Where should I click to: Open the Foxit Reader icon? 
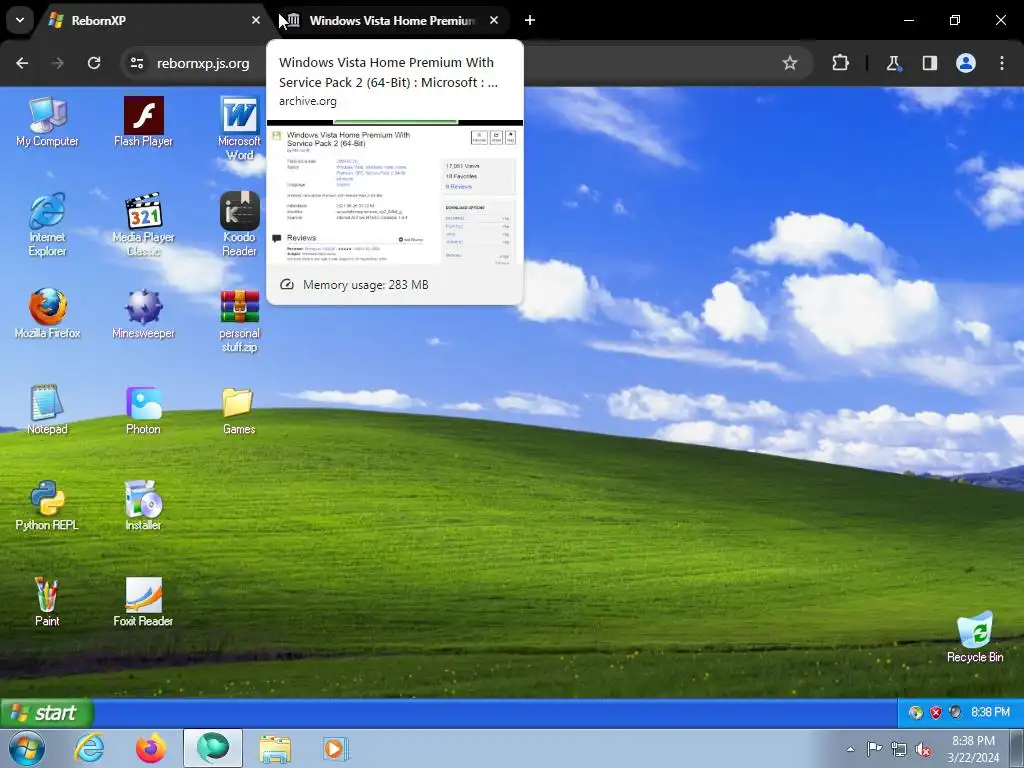[143, 601]
